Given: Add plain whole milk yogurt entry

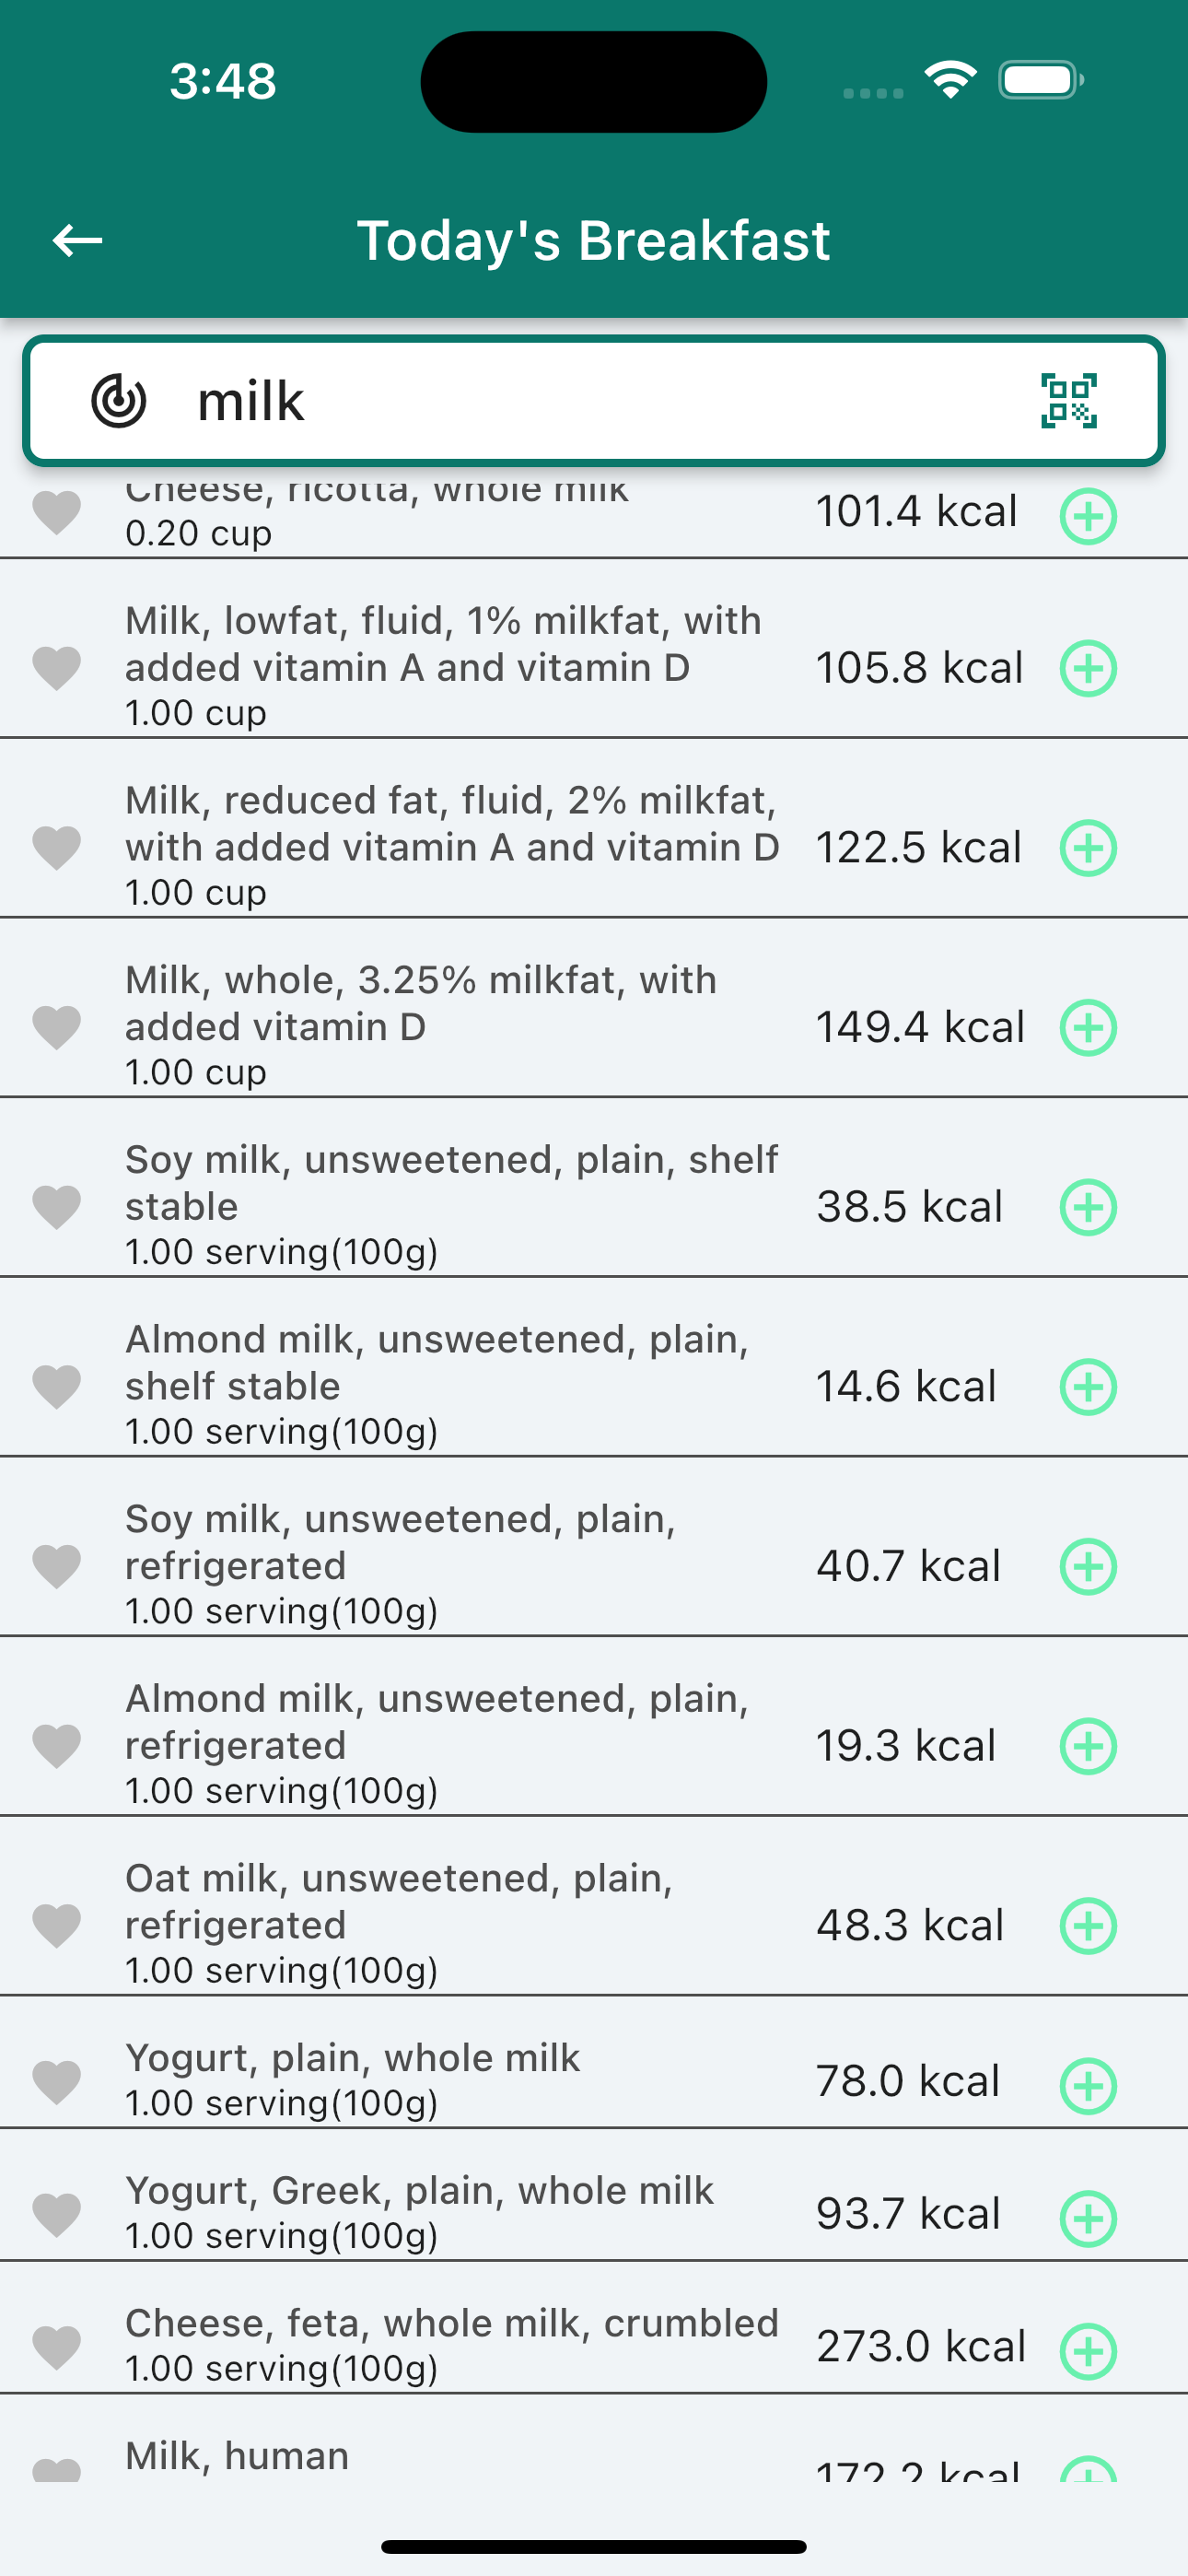Looking at the screenshot, I should click(1087, 2085).
